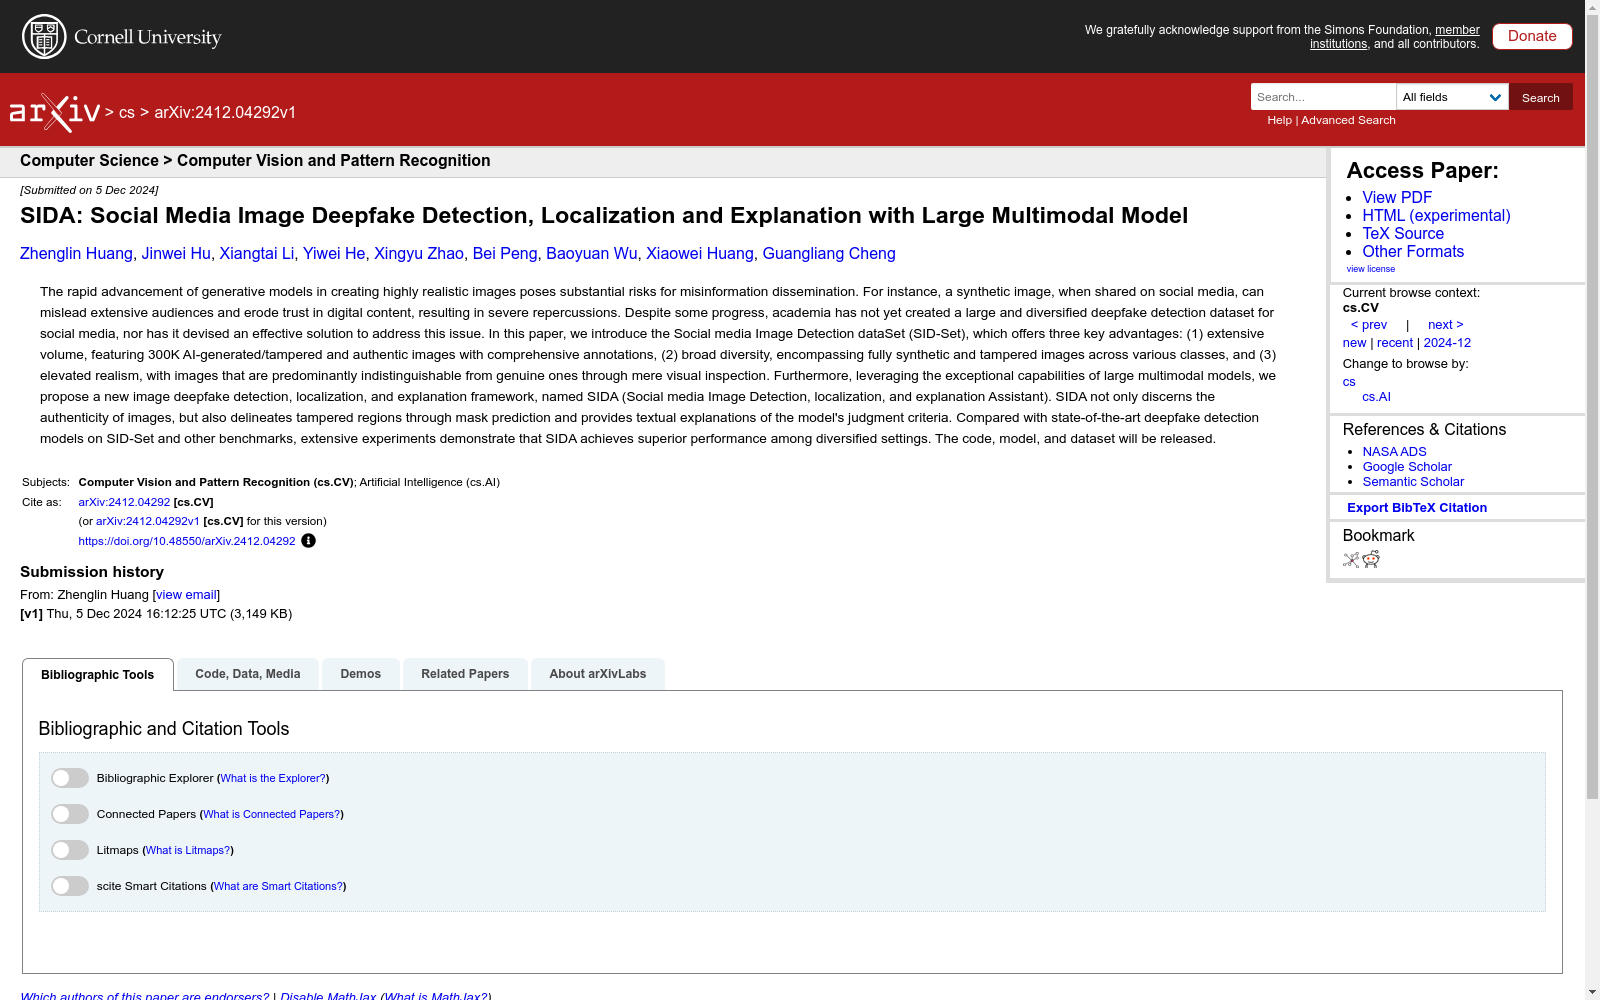Open the arXiv home logo
Viewport: 1600px width, 1000px height.
coord(55,113)
